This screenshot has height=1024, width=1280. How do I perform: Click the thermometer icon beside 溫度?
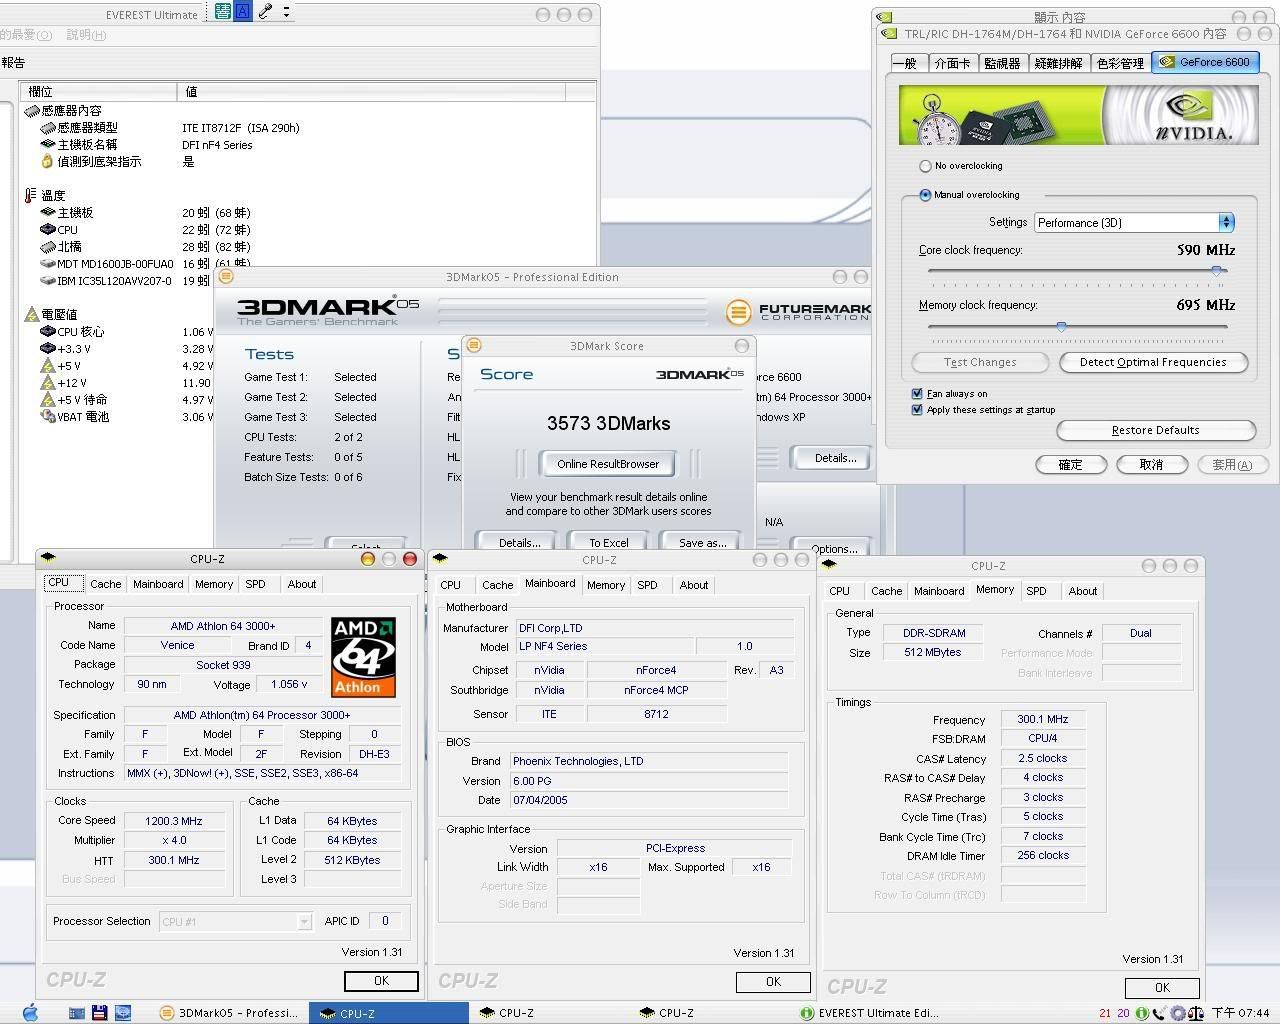click(31, 195)
